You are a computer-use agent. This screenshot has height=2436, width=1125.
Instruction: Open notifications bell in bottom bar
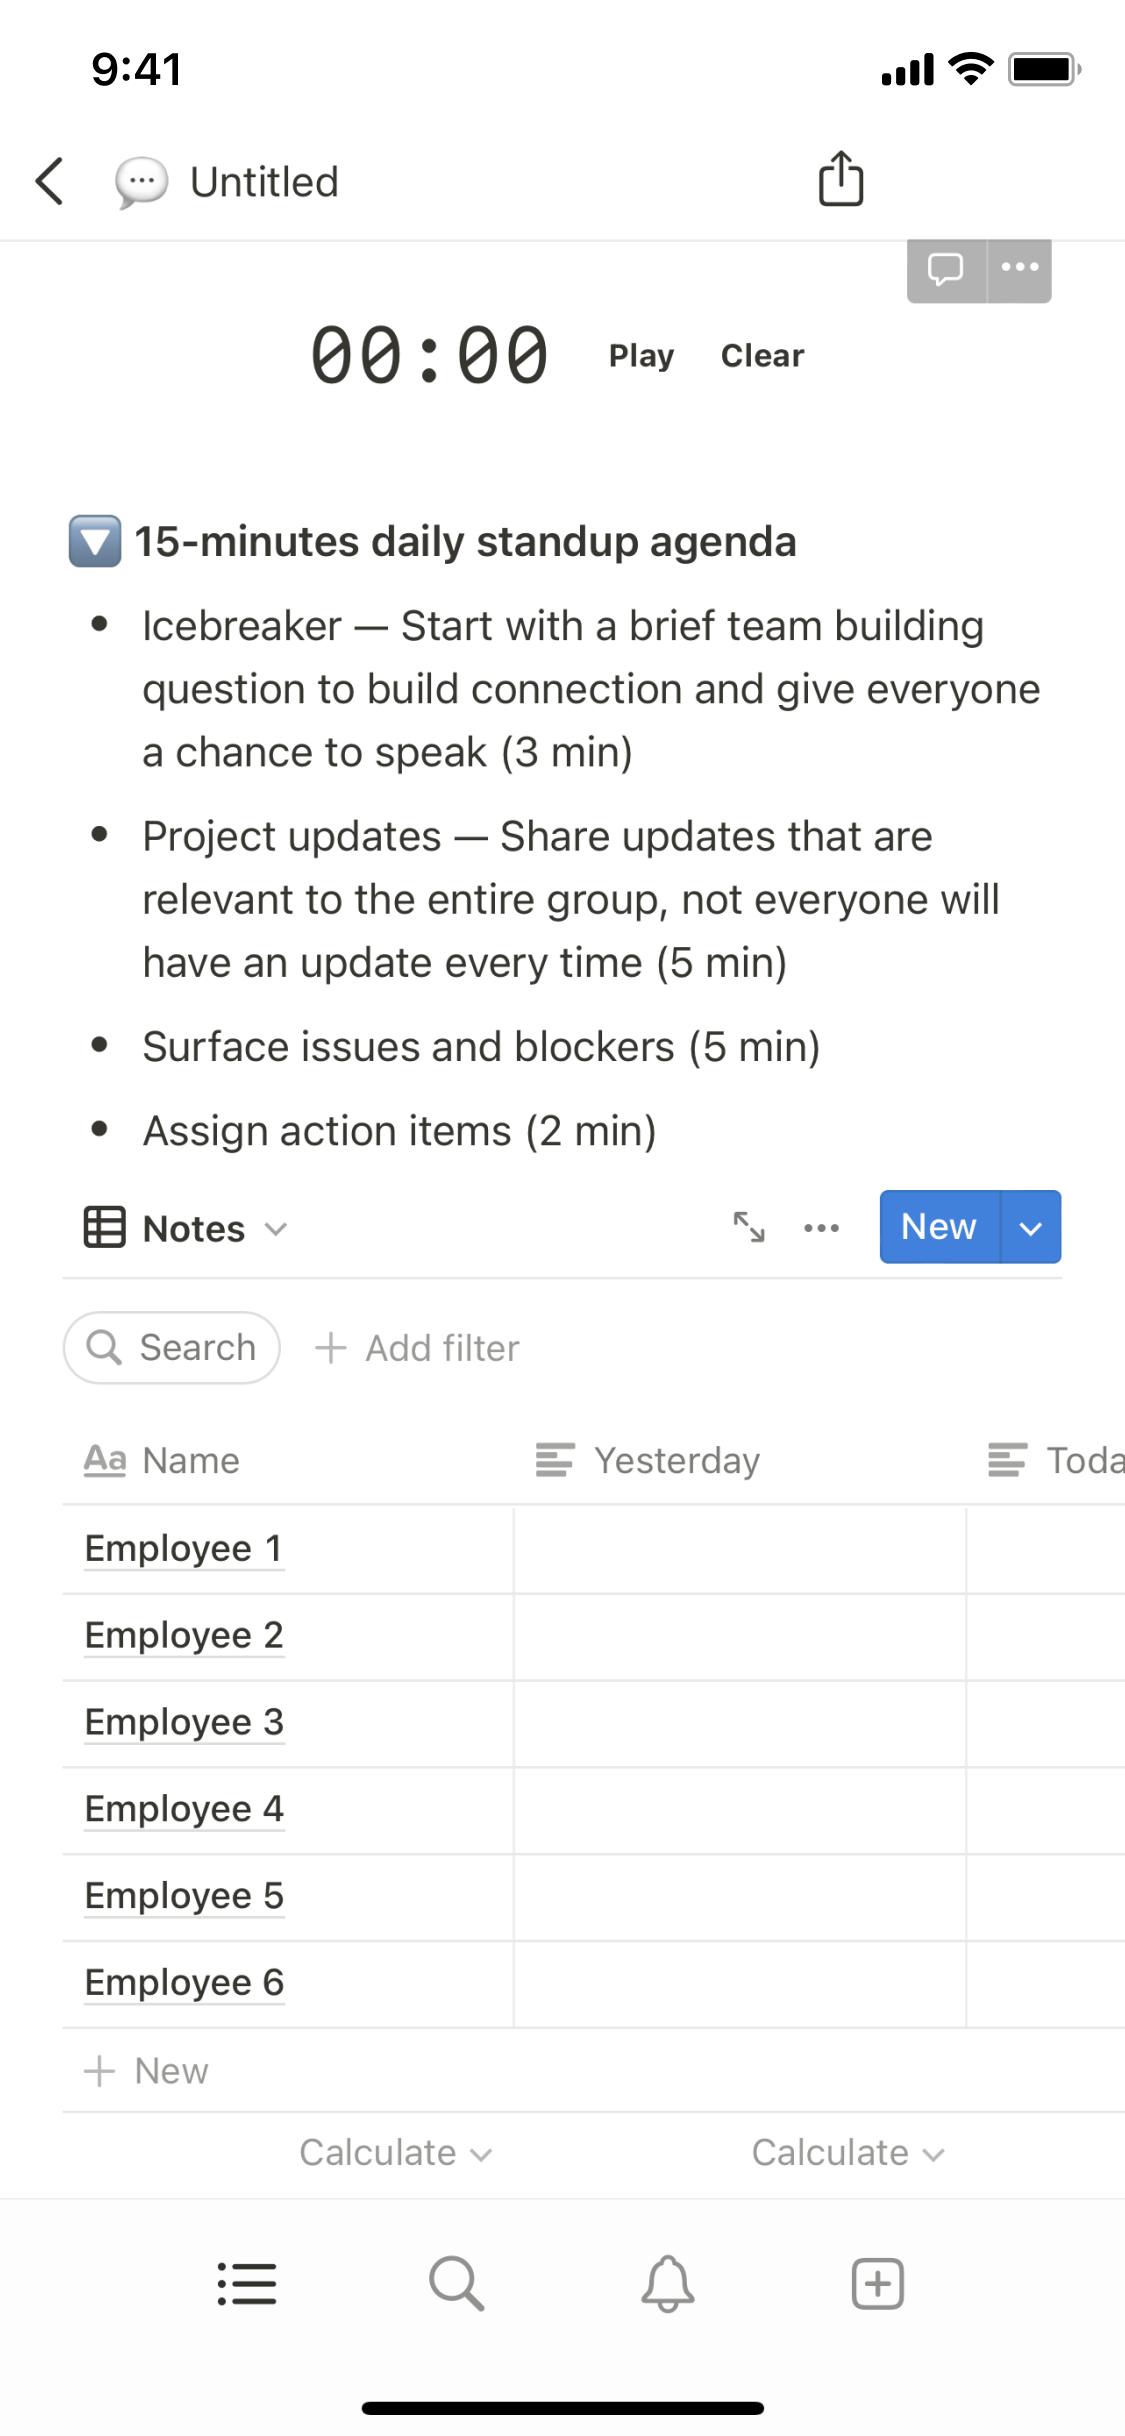tap(667, 2284)
